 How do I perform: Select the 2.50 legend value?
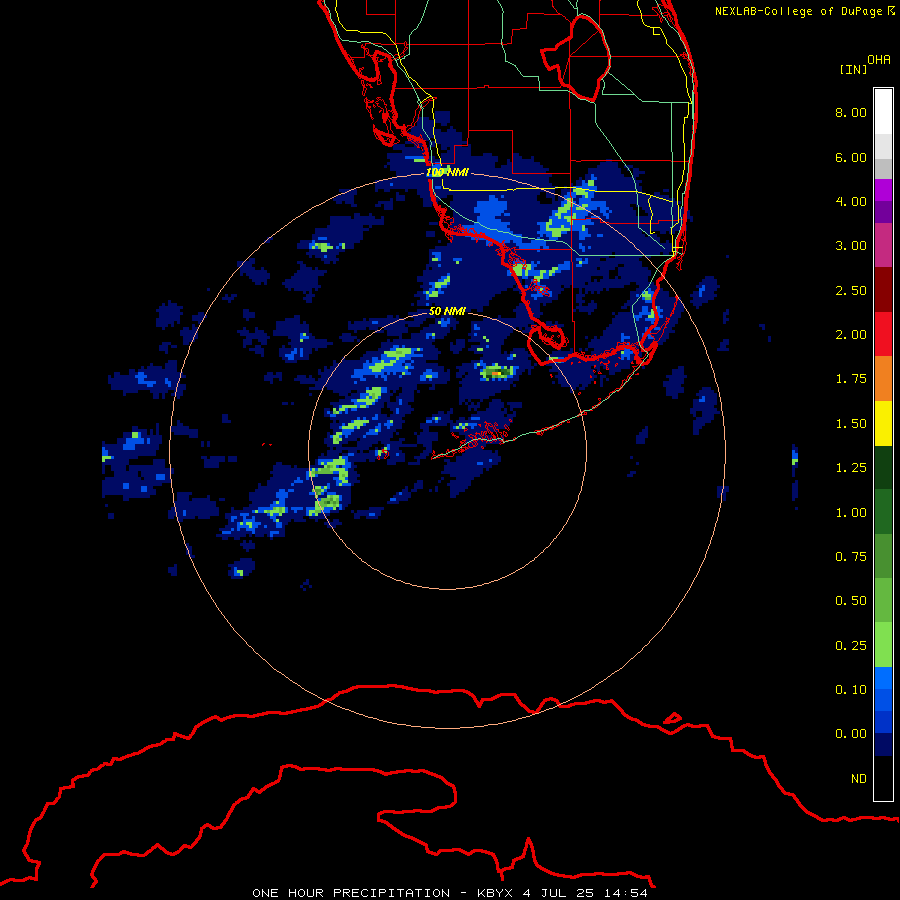[x=851, y=290]
